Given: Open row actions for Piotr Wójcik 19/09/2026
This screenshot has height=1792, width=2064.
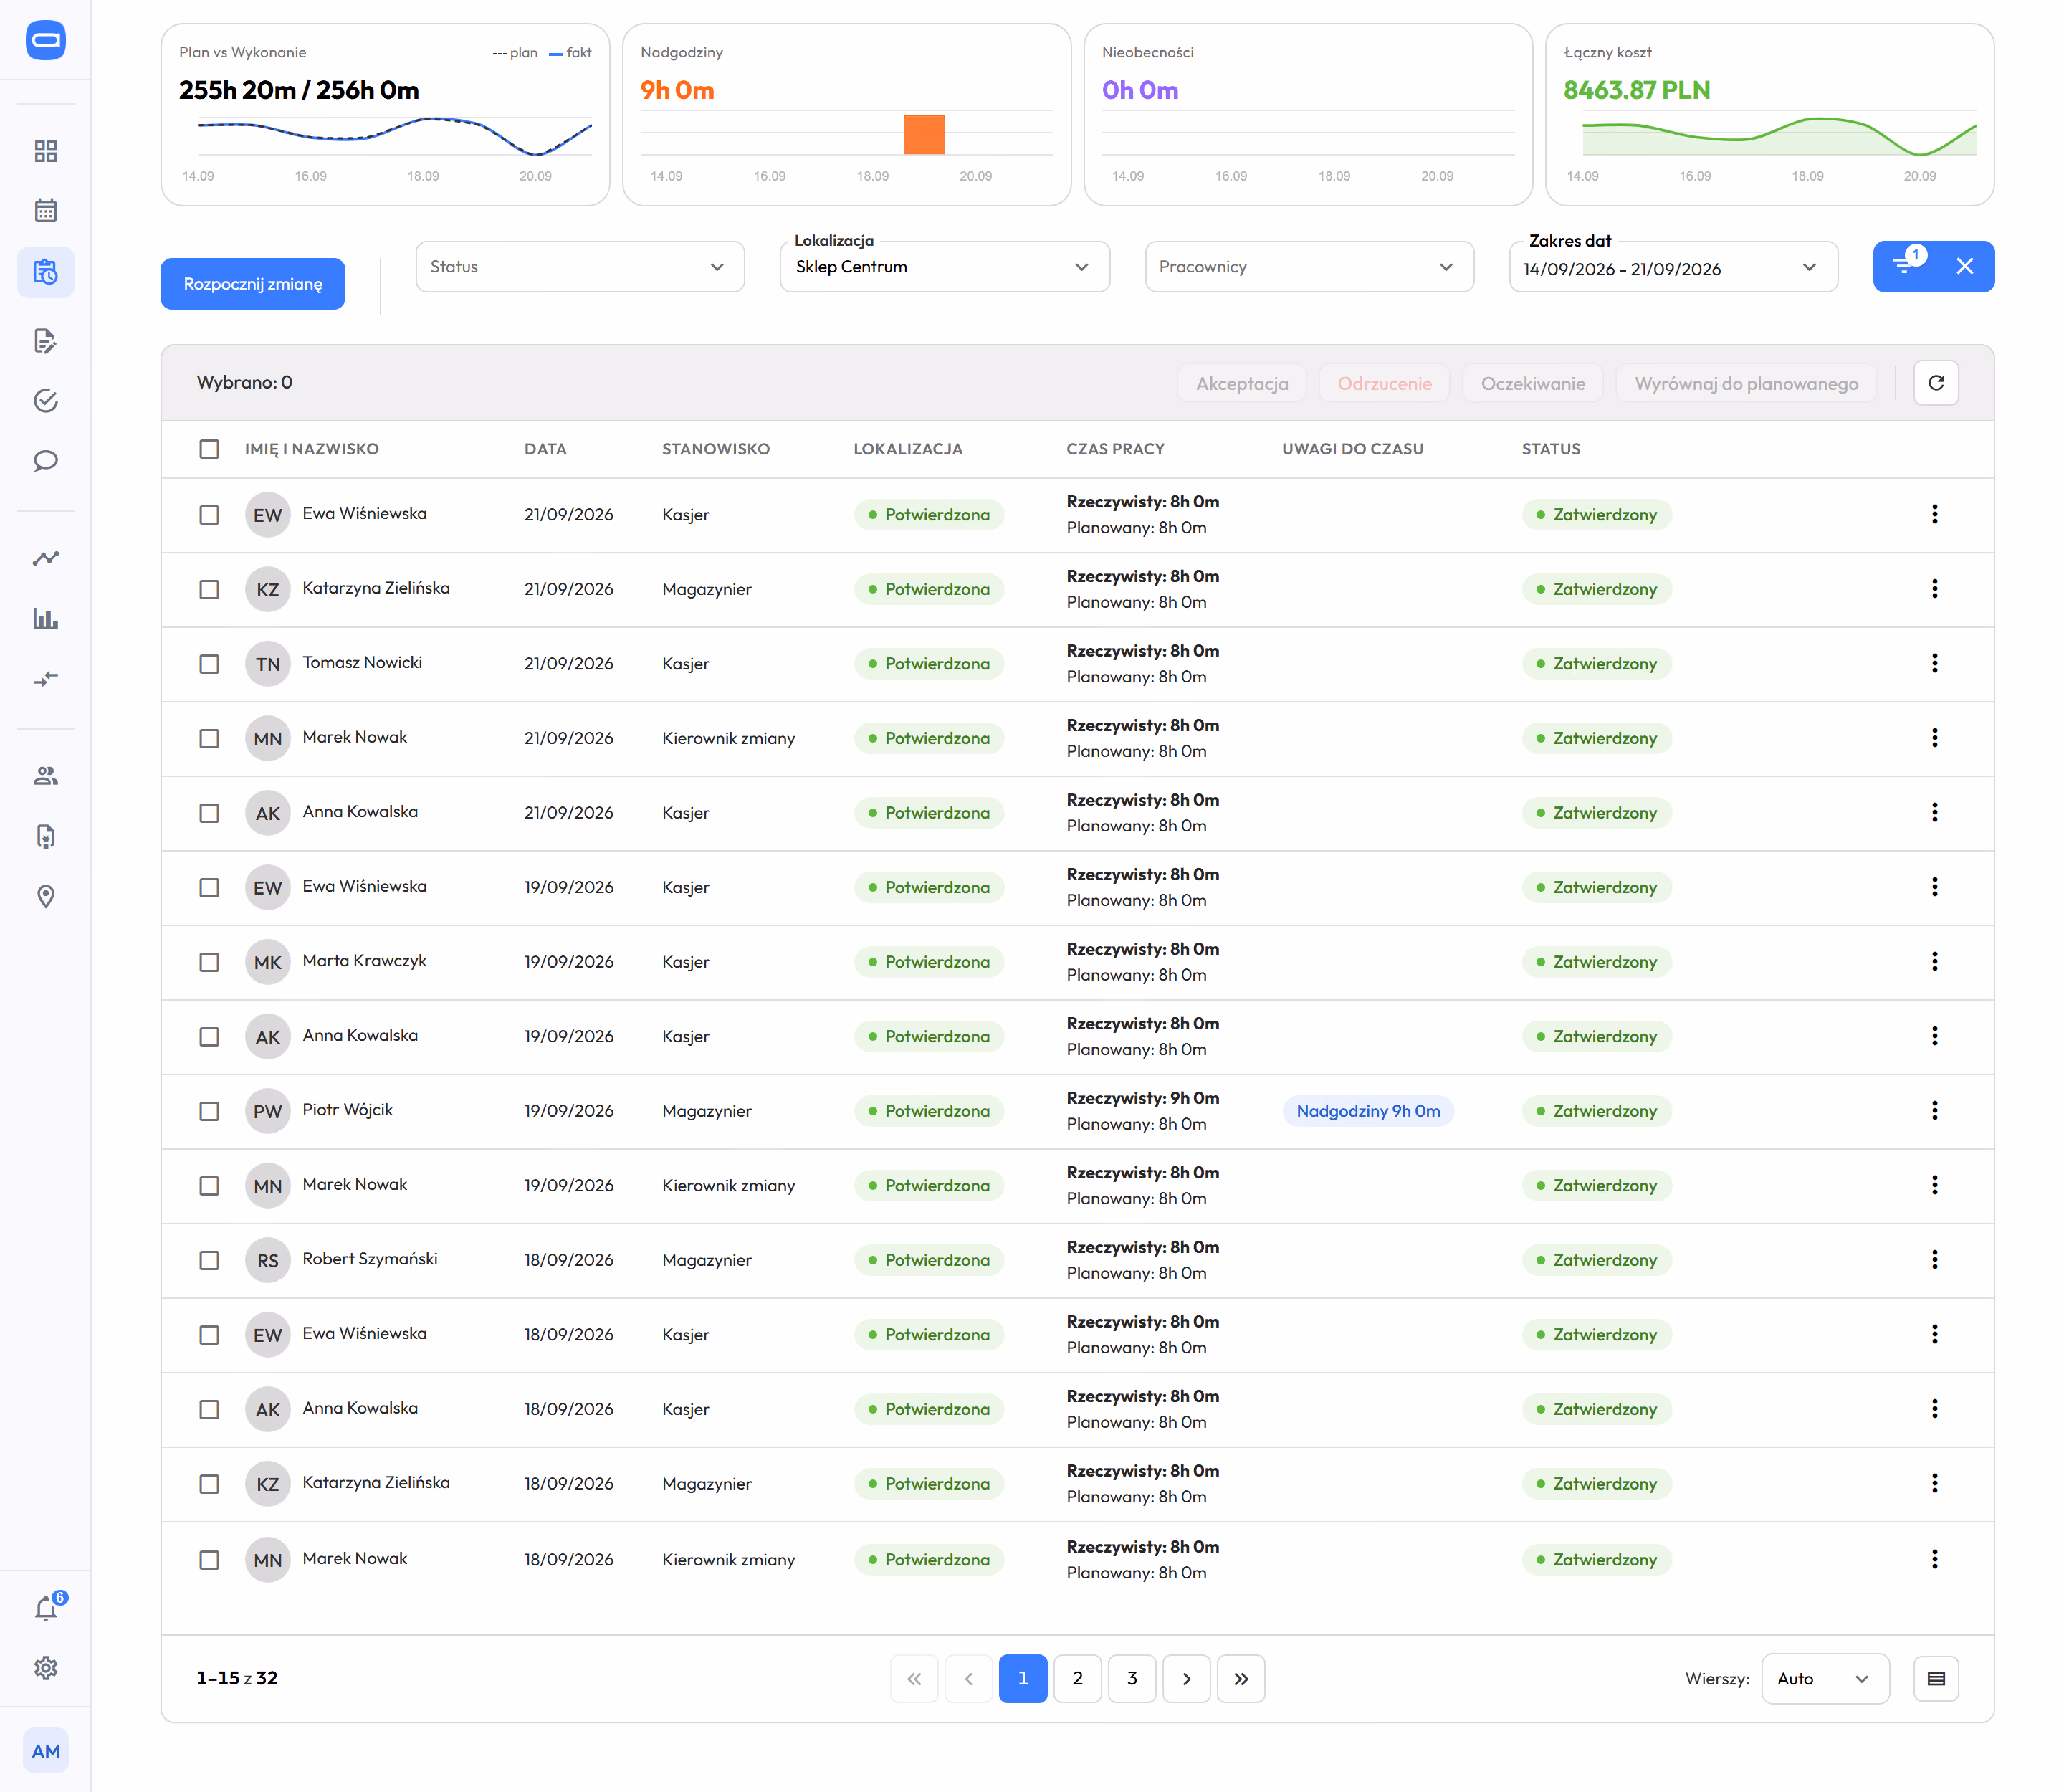Looking at the screenshot, I should (x=1935, y=1111).
